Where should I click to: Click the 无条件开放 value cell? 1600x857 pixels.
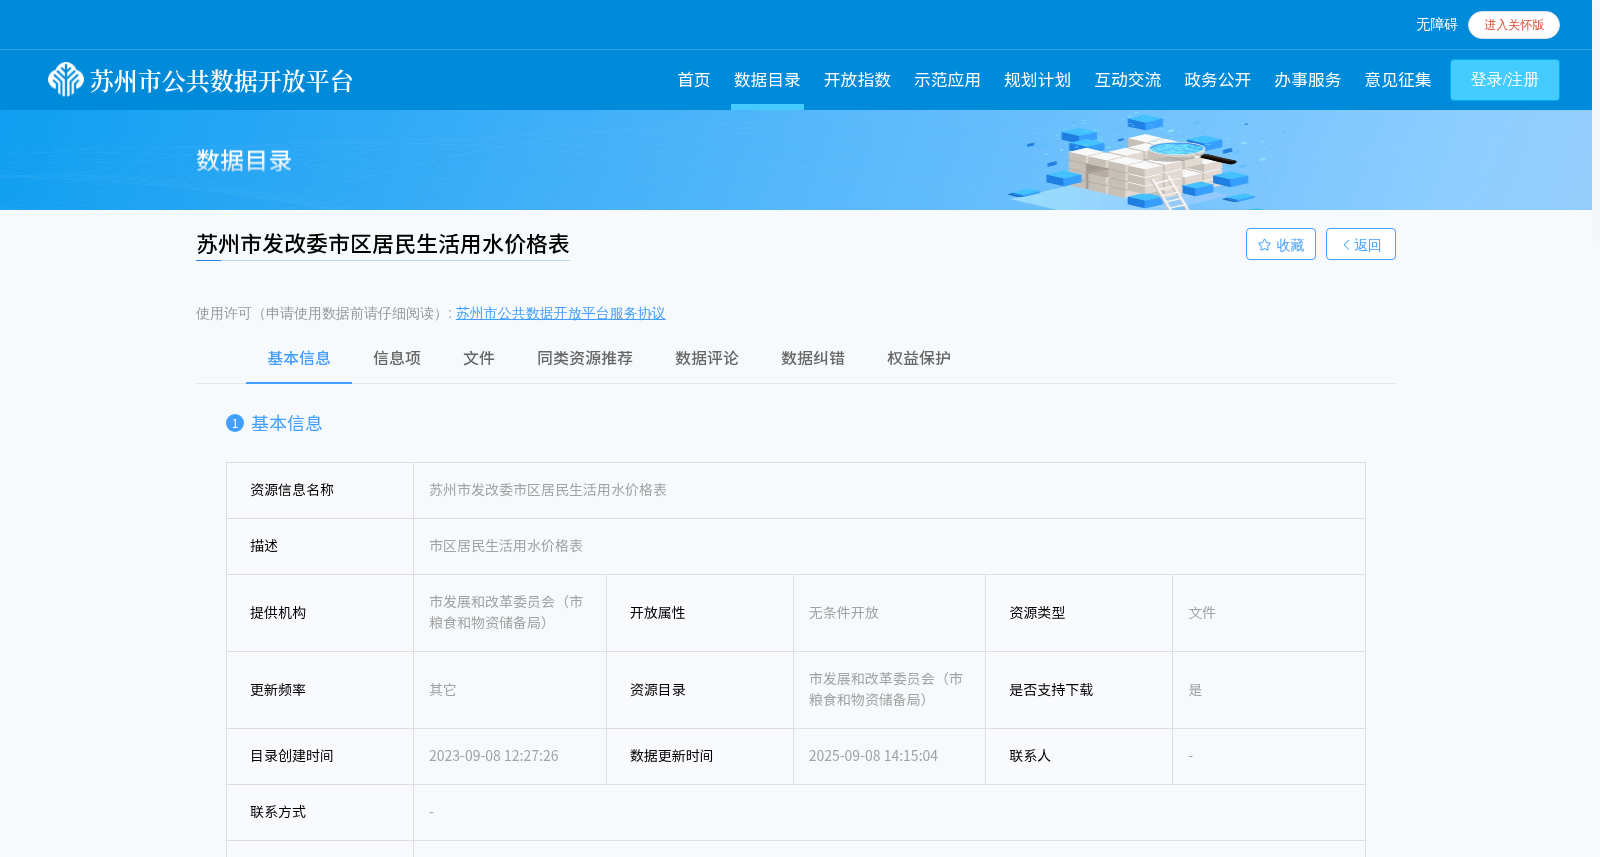pos(889,613)
